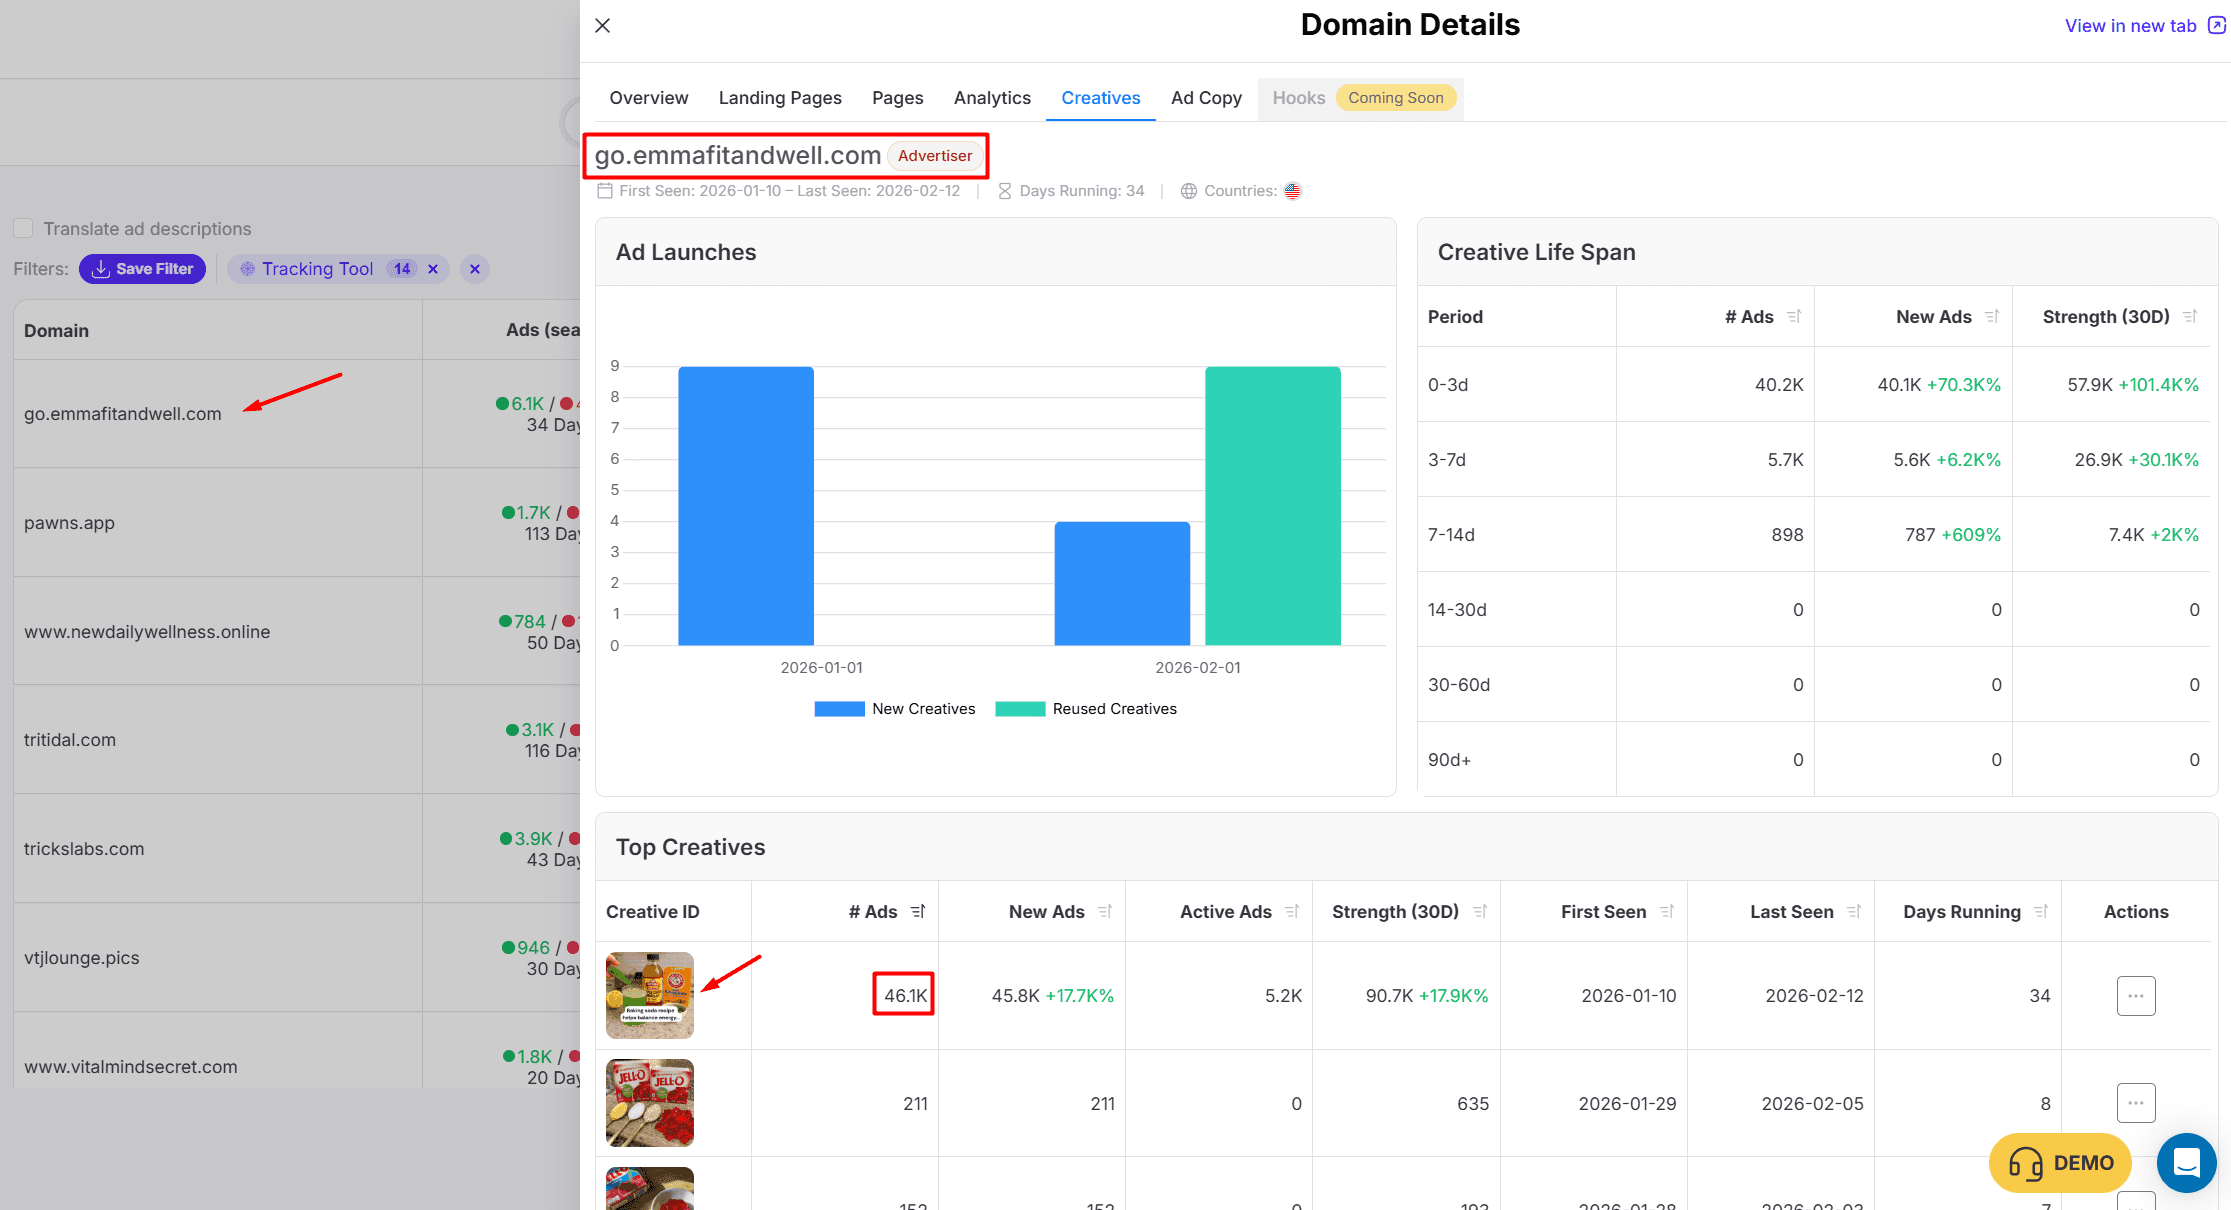Image resolution: width=2231 pixels, height=1210 pixels.
Task: Sort Creative Life Span by New Ads
Action: click(1992, 317)
